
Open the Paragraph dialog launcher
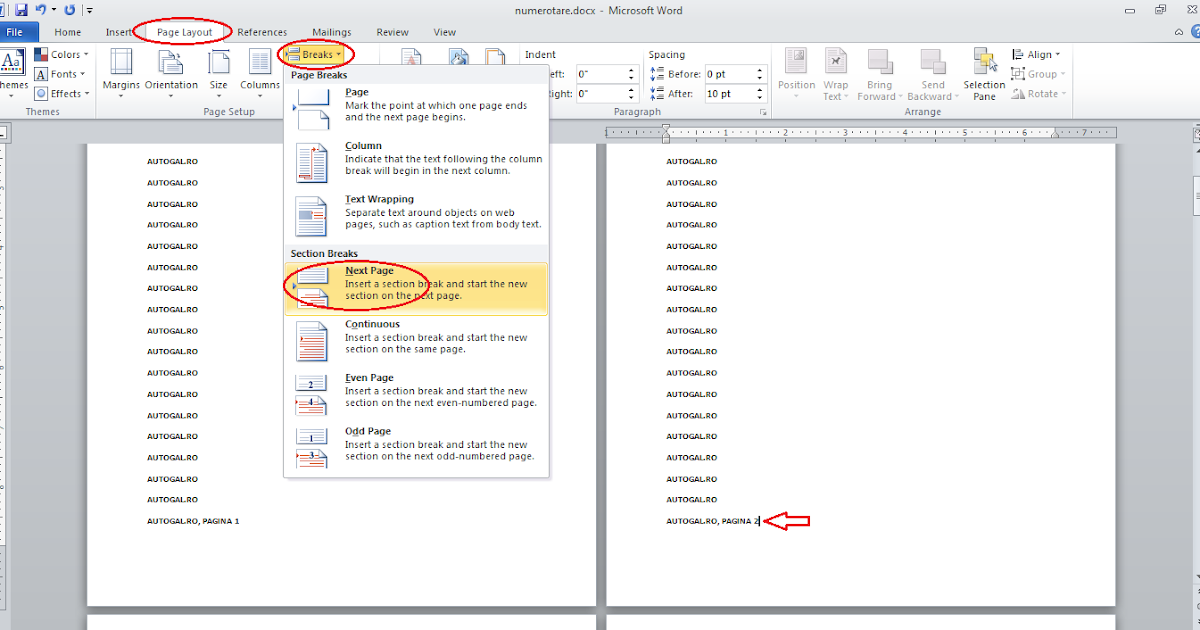(763, 113)
